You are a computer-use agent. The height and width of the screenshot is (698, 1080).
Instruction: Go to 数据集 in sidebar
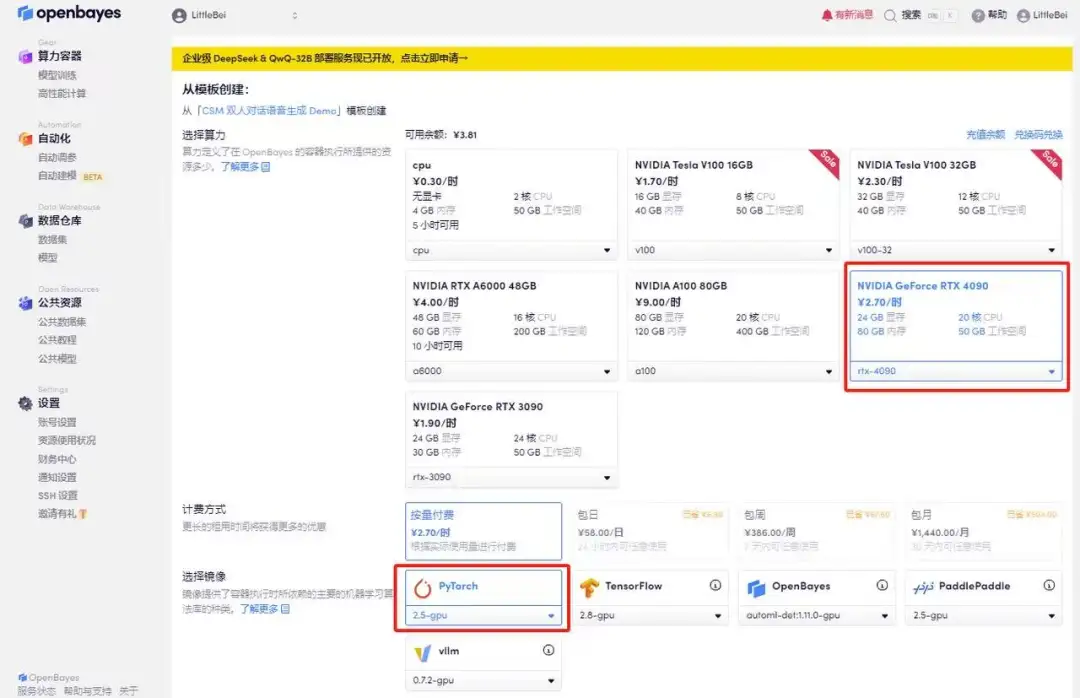(x=52, y=240)
